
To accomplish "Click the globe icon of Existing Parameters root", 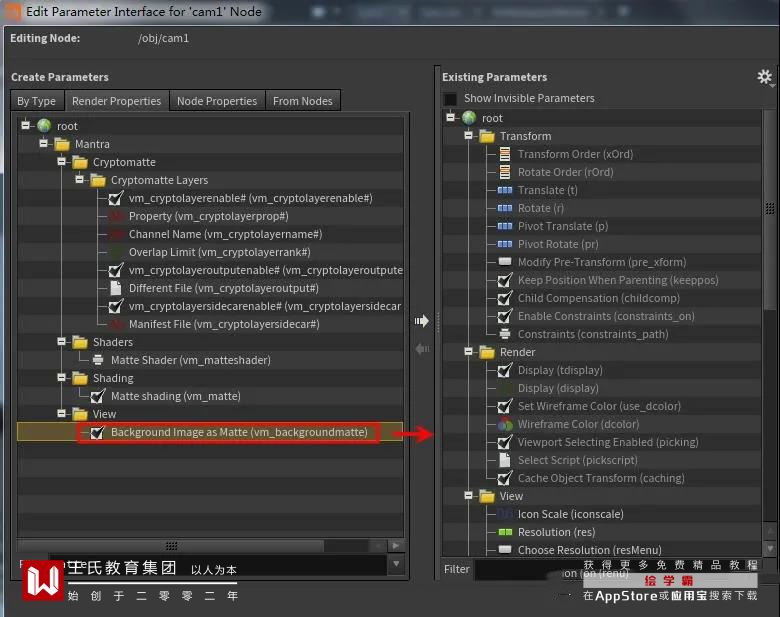I will (469, 118).
